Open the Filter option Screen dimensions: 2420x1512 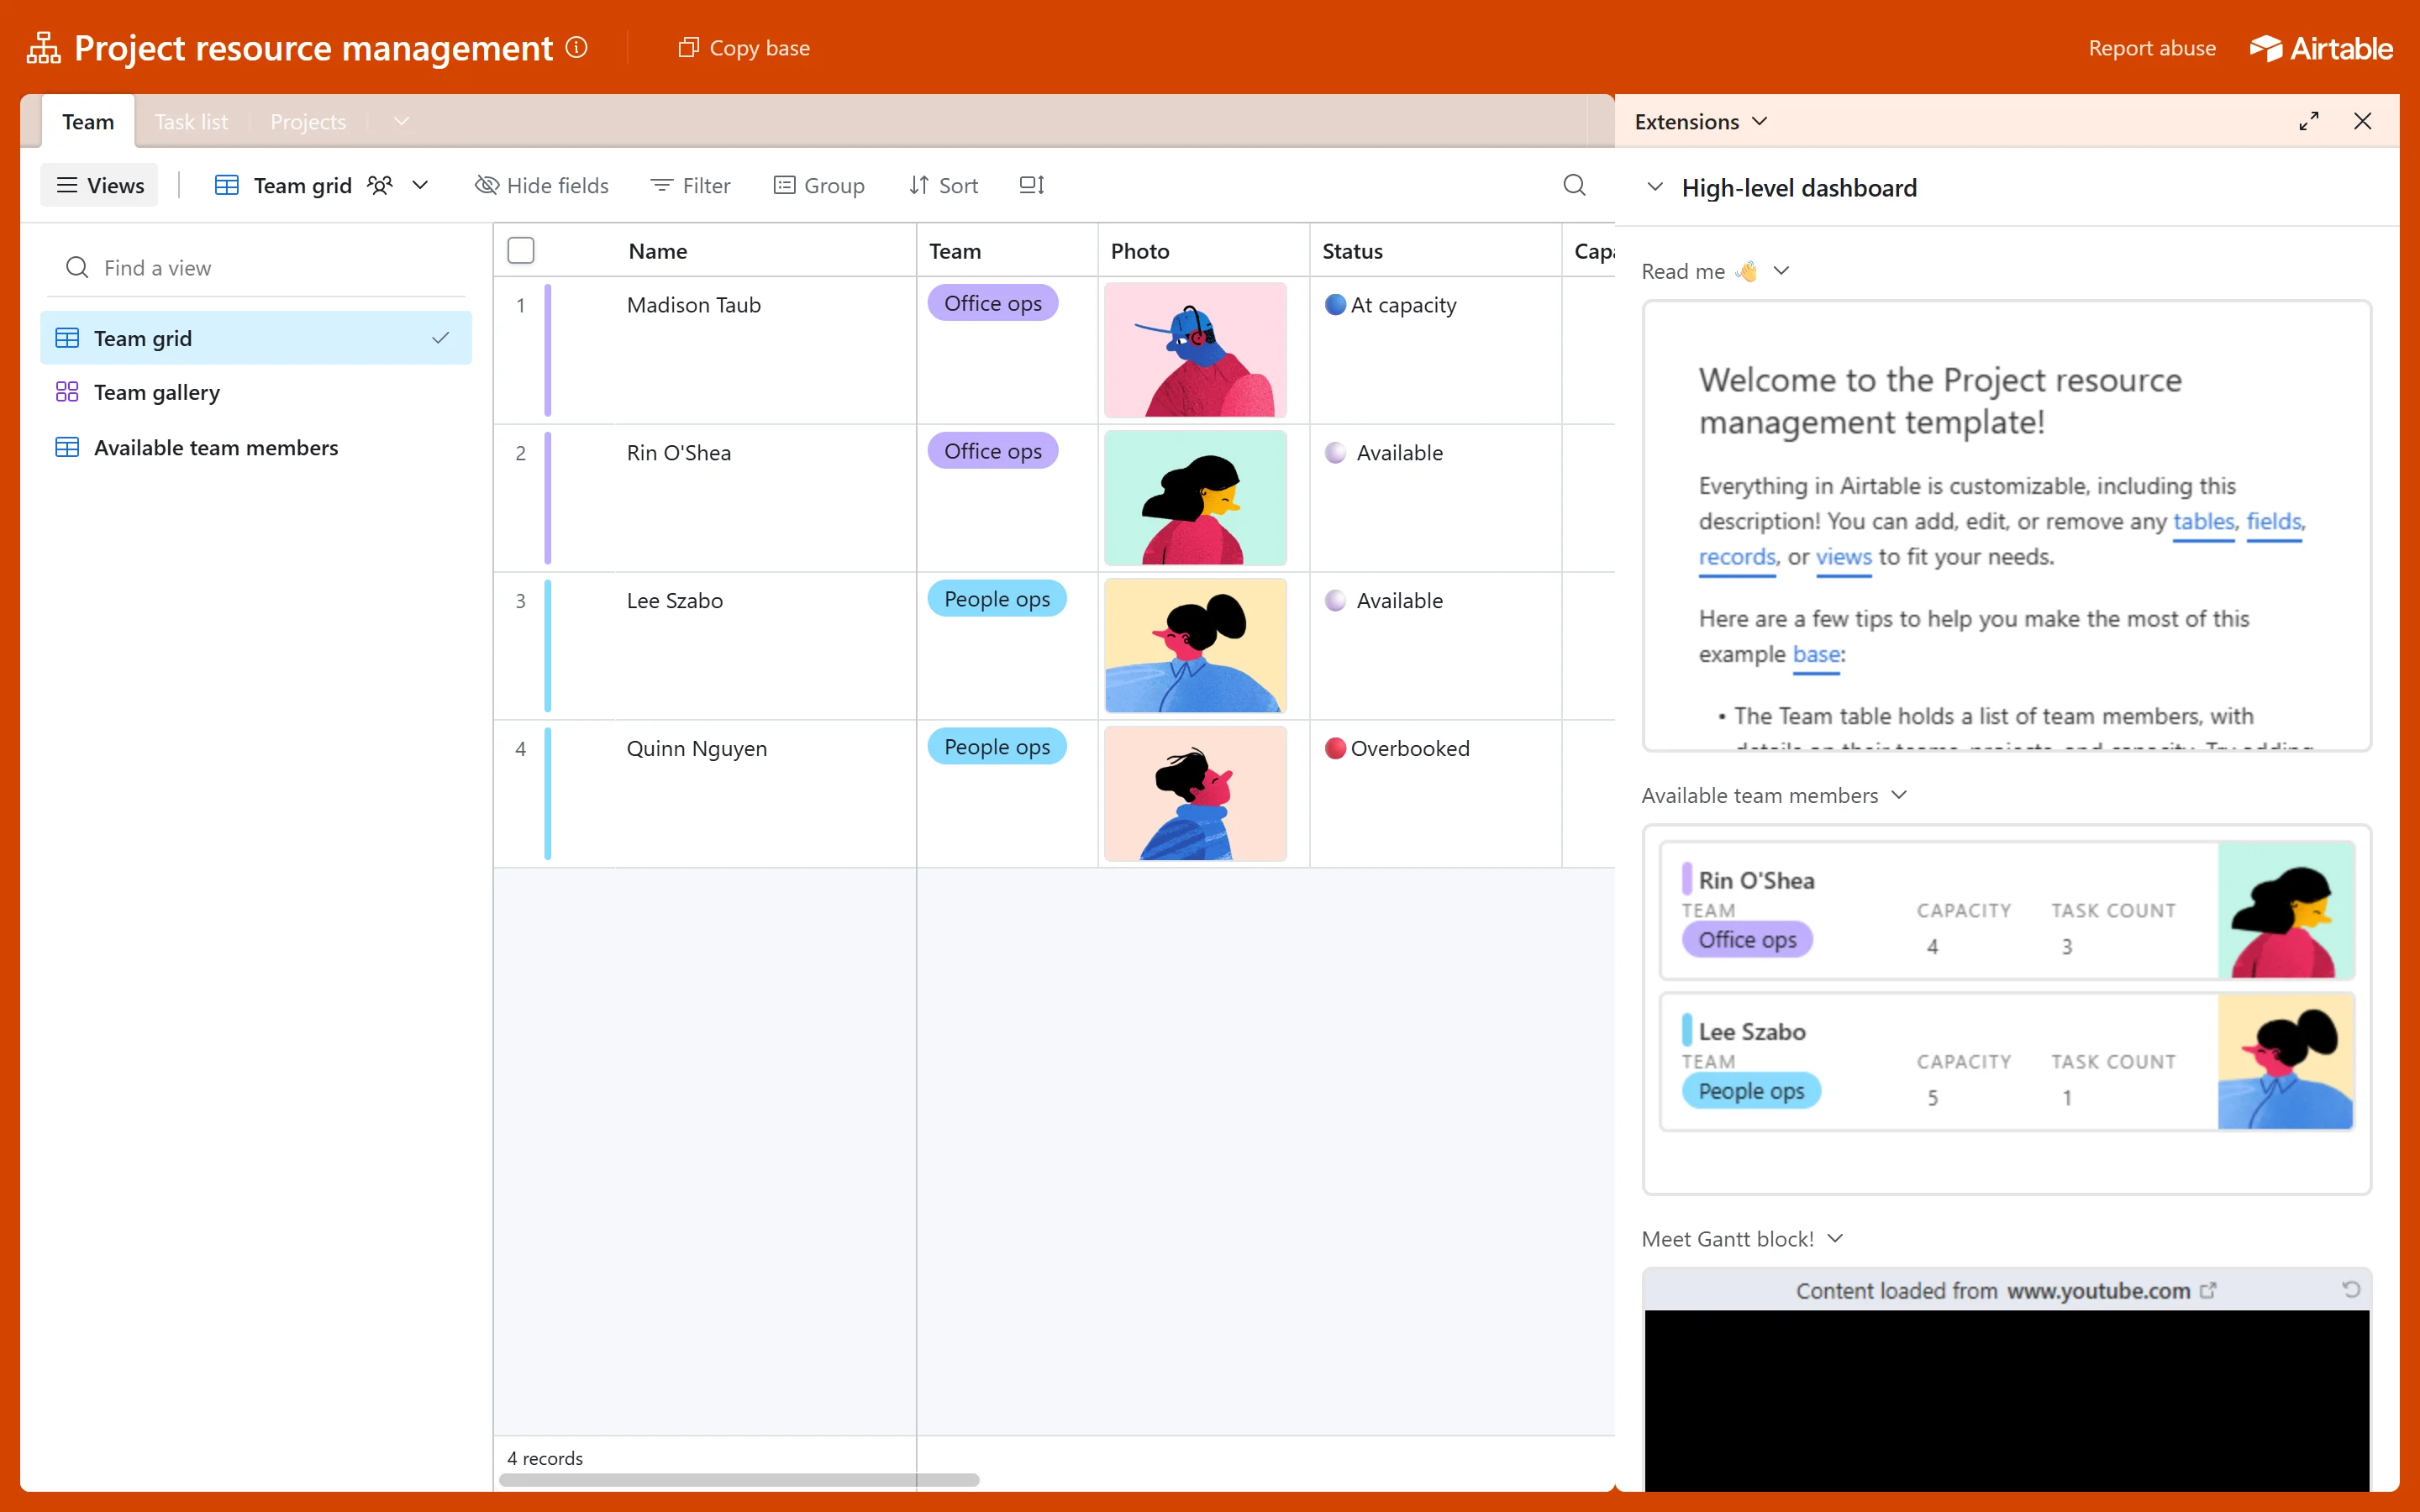690,185
